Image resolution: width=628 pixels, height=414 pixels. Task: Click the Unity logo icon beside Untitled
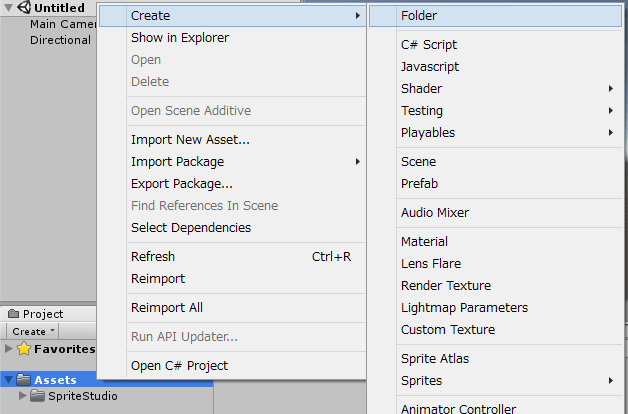[x=24, y=7]
